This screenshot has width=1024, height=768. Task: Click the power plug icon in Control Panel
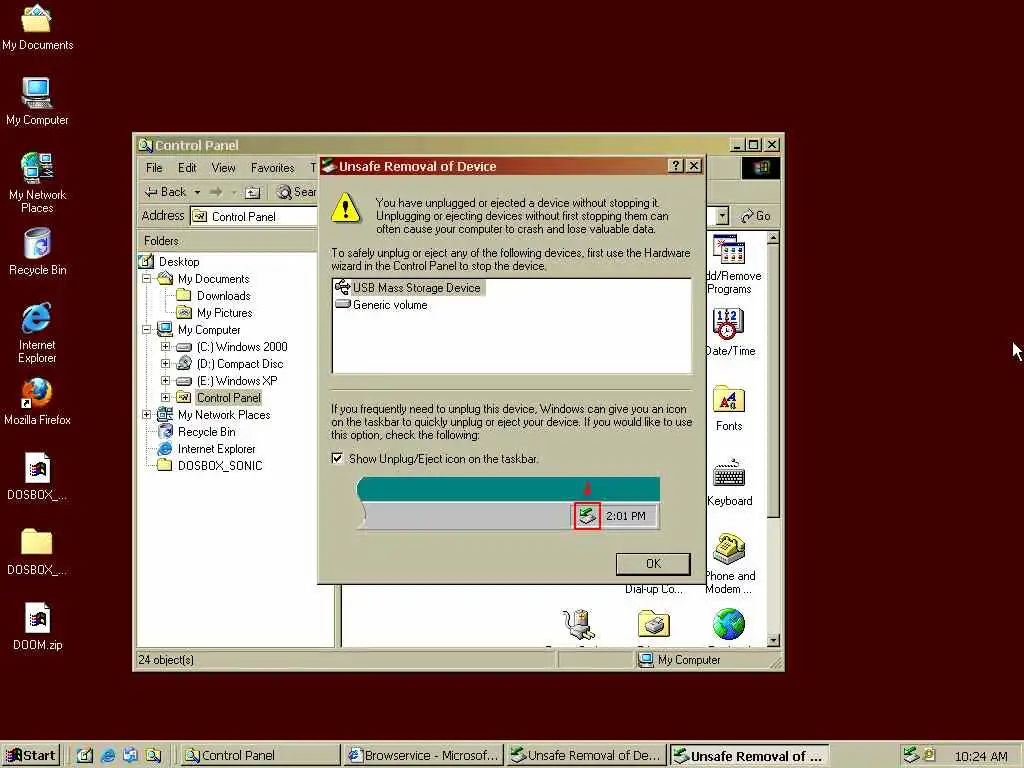click(579, 624)
